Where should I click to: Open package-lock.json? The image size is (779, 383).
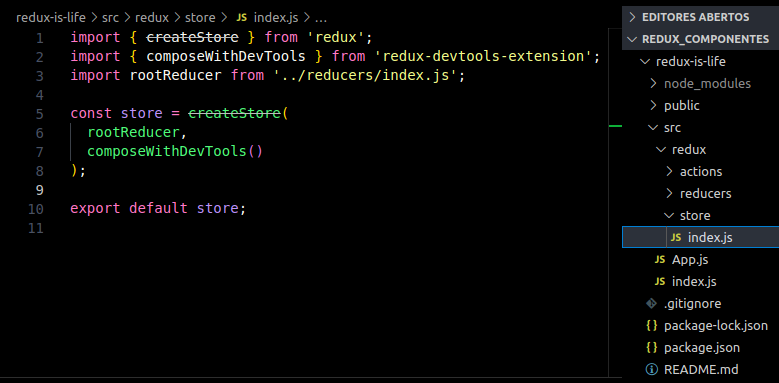click(x=716, y=325)
